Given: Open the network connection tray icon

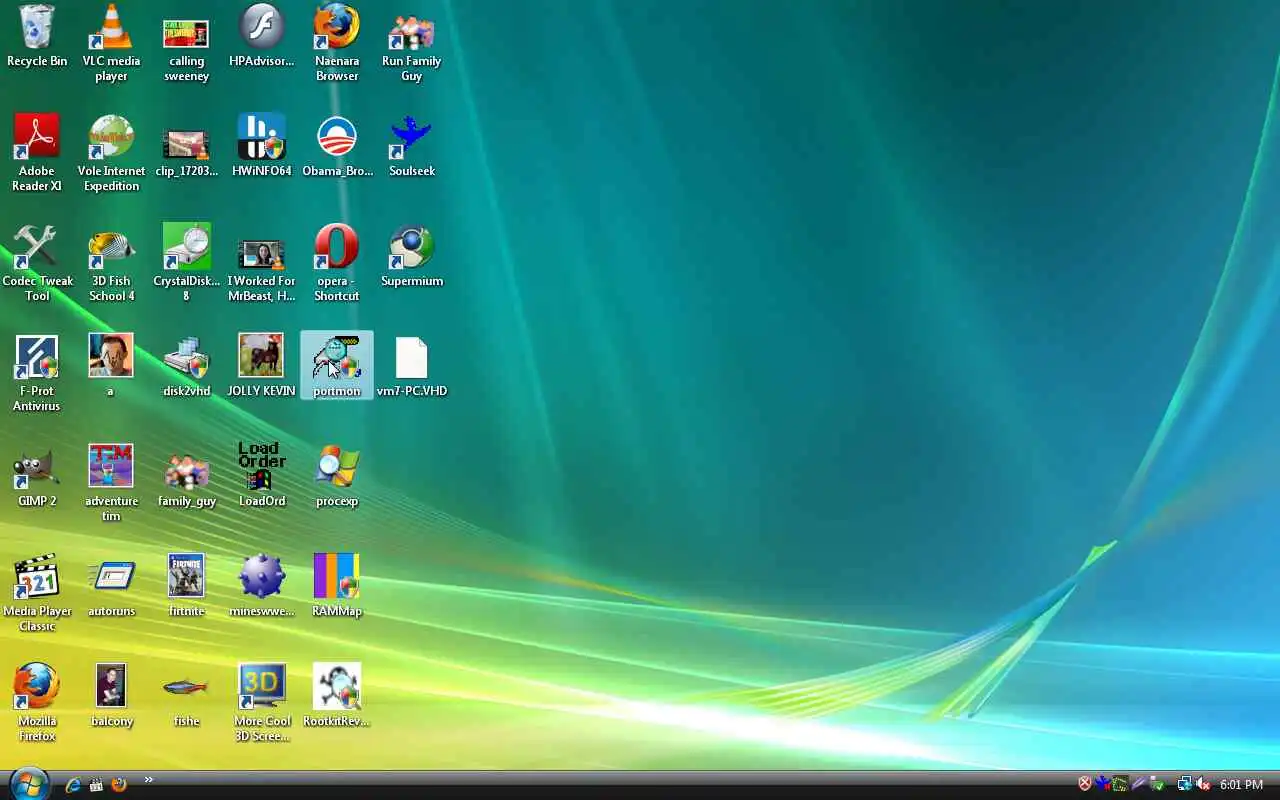Looking at the screenshot, I should click(1184, 785).
